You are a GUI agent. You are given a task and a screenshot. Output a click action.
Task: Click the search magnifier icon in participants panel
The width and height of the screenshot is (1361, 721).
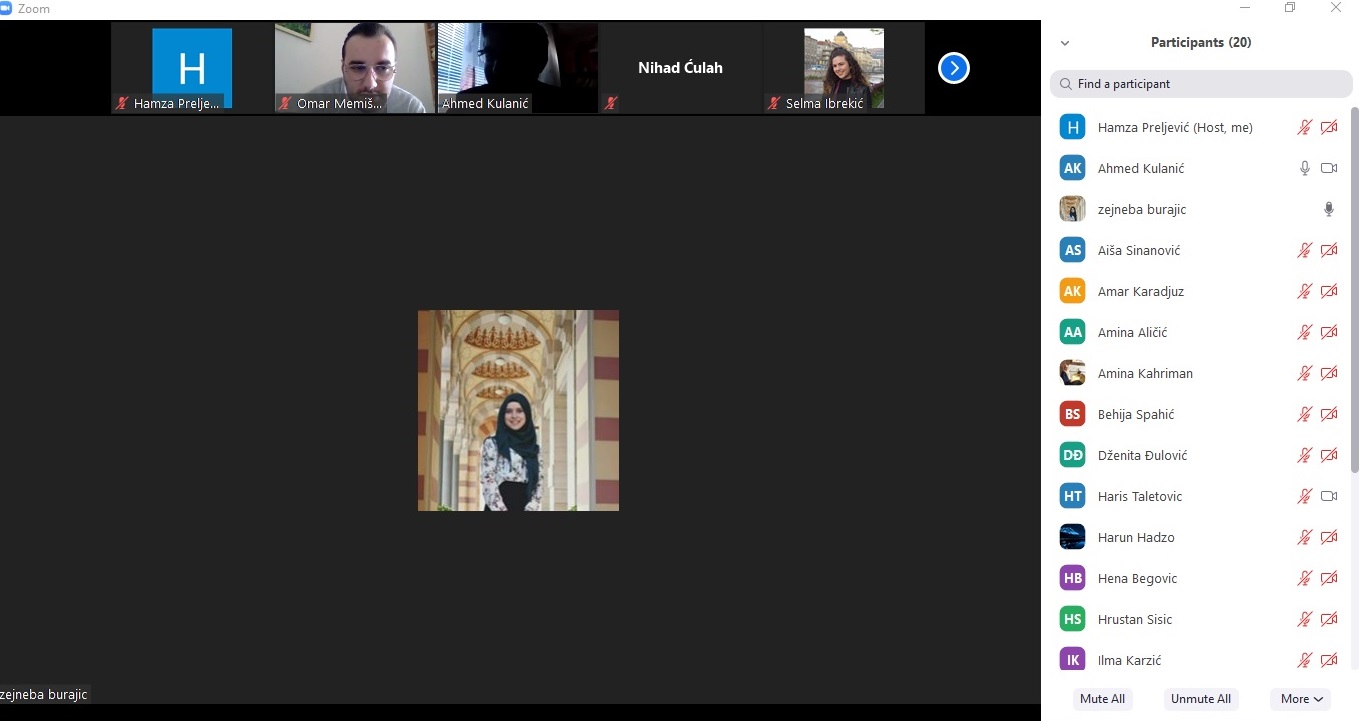click(1066, 84)
